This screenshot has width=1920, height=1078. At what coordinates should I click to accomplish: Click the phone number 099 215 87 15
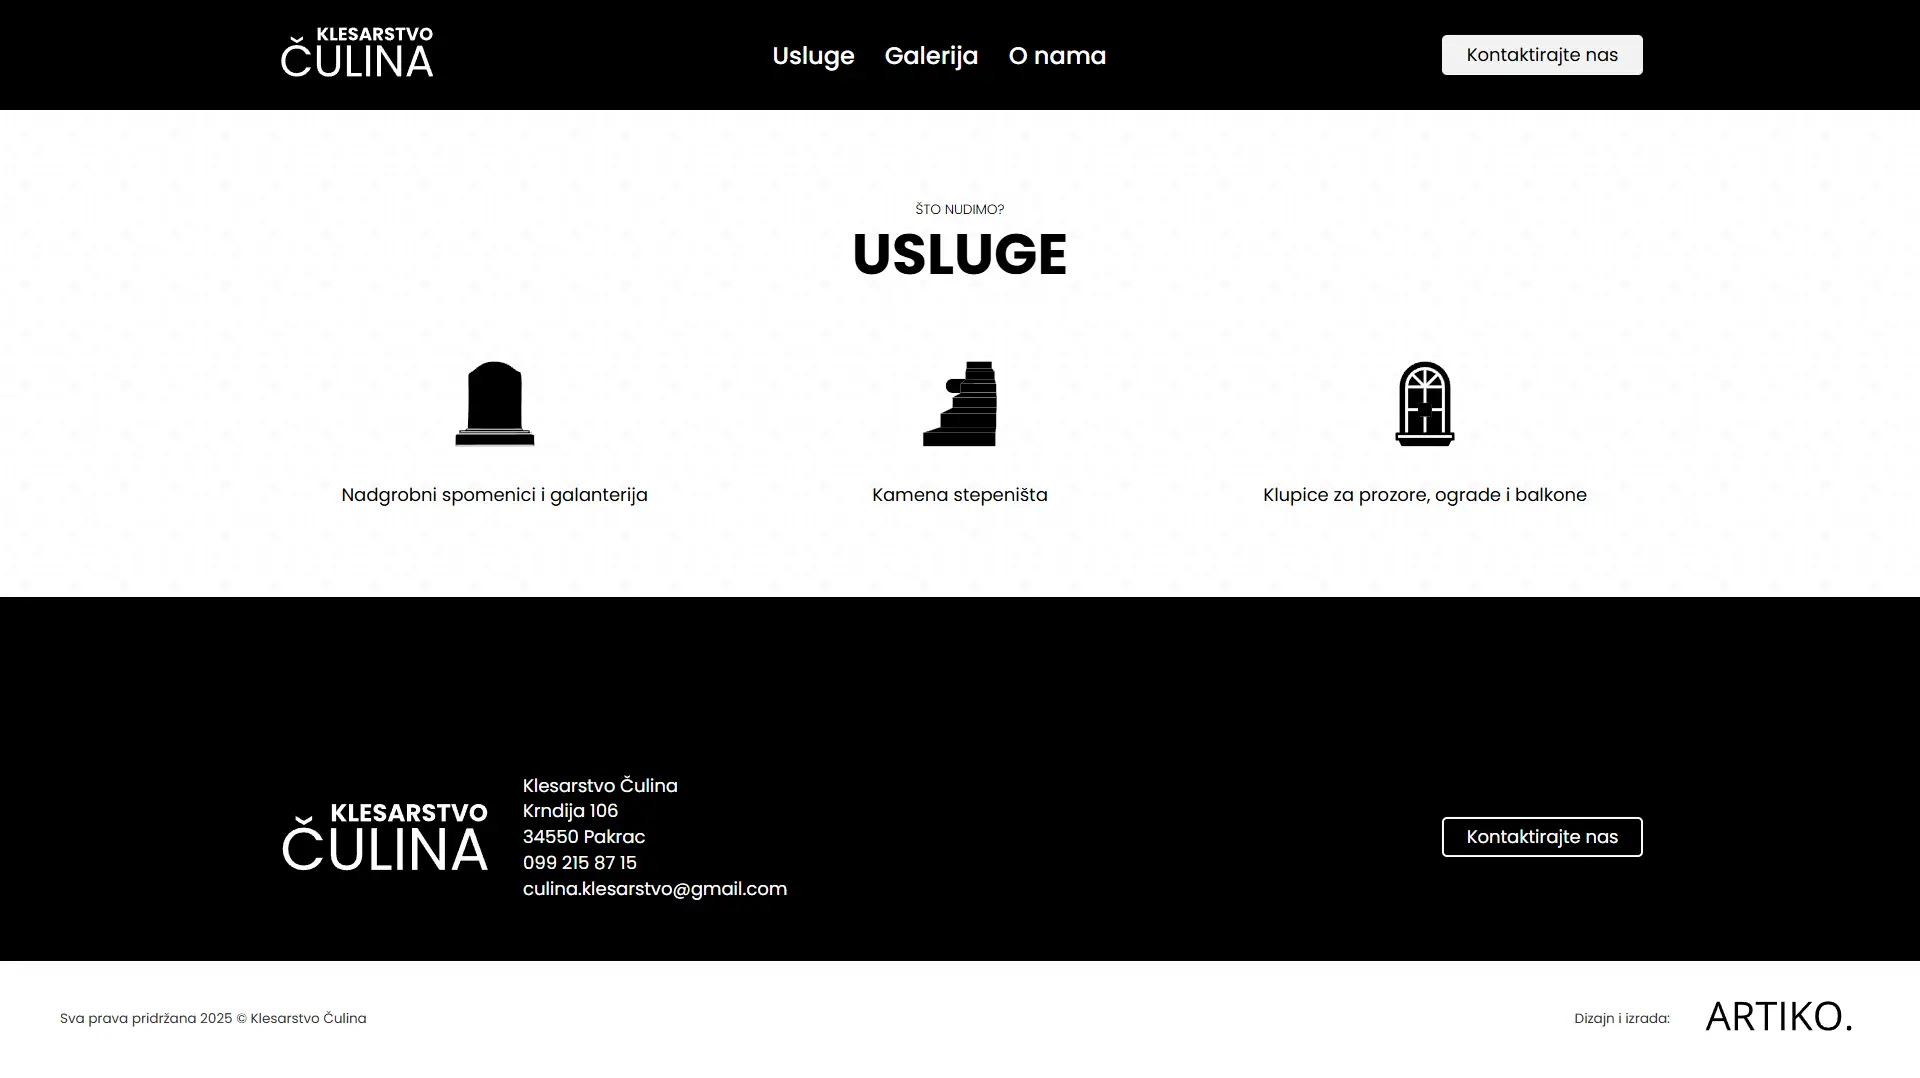pyautogui.click(x=580, y=863)
